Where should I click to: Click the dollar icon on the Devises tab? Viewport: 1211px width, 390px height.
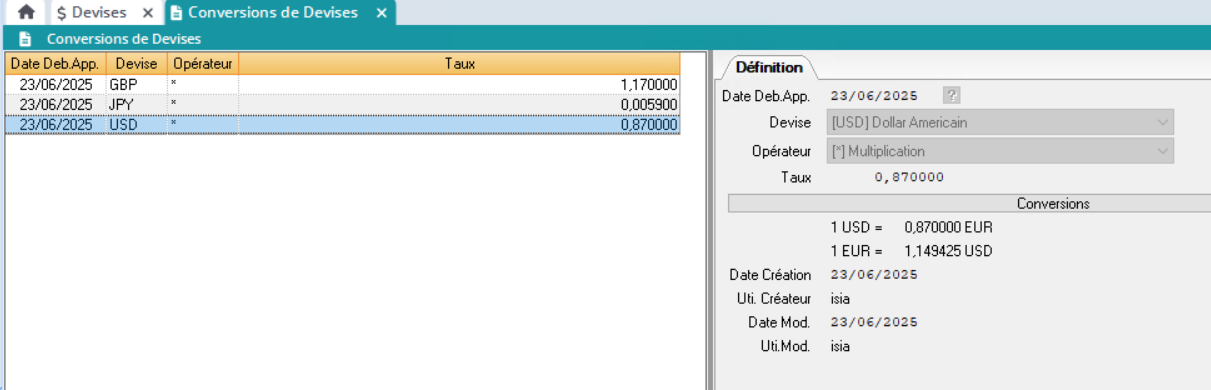coord(61,13)
